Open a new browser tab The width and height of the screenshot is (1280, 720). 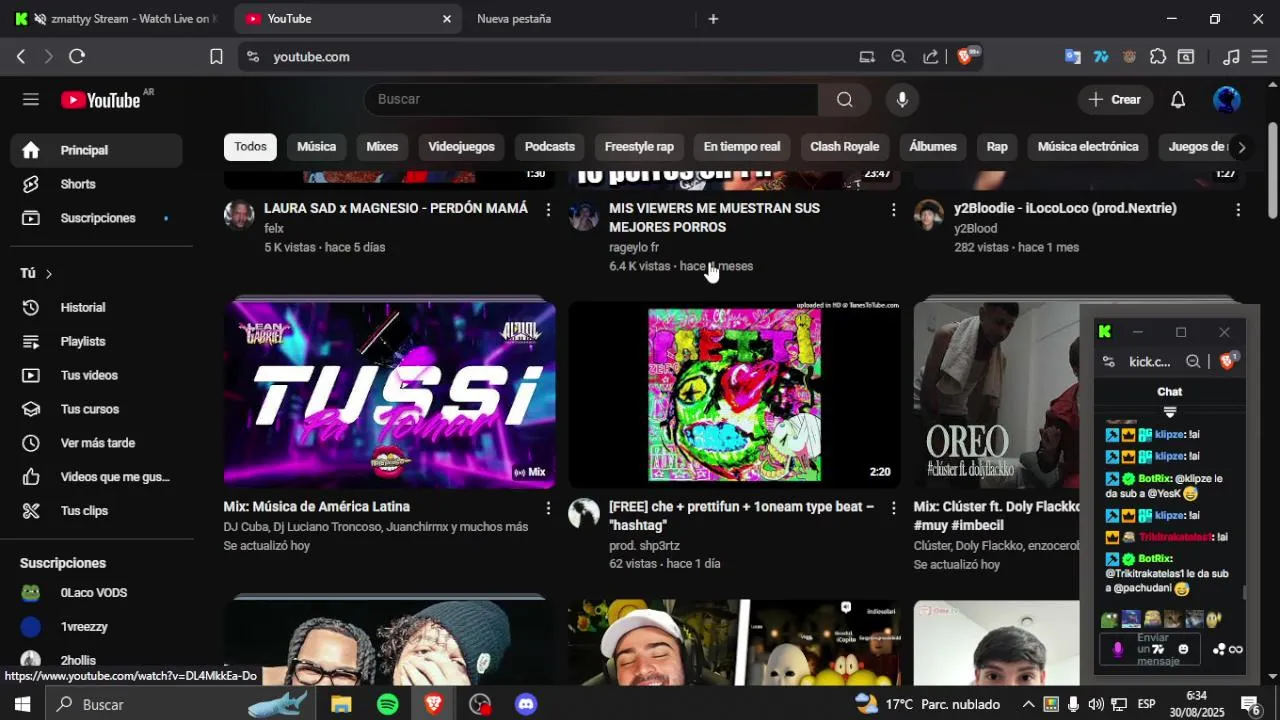pos(713,19)
